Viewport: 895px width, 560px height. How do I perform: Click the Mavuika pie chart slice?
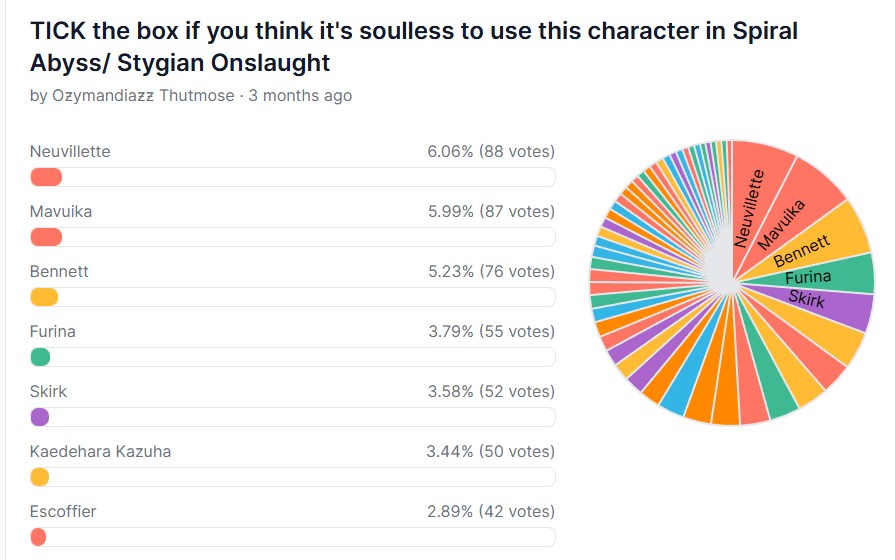[x=791, y=220]
